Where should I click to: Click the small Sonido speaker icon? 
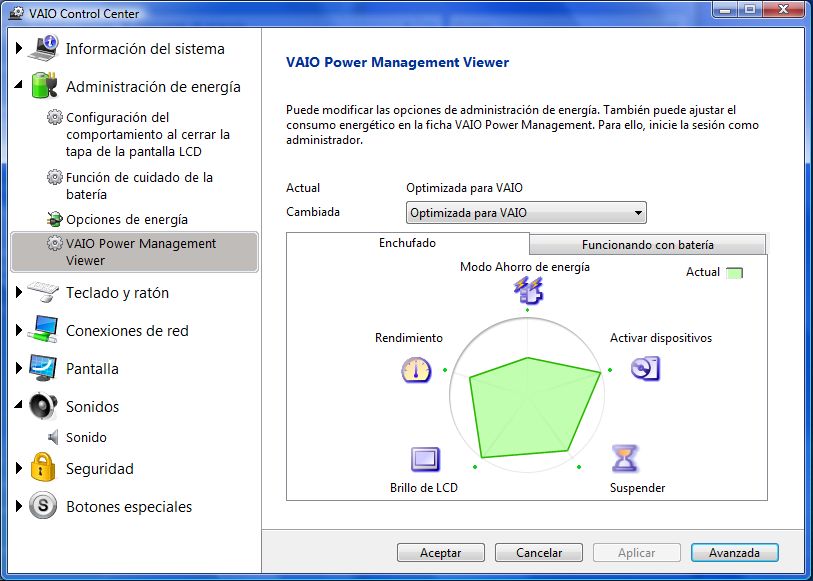click(x=53, y=437)
